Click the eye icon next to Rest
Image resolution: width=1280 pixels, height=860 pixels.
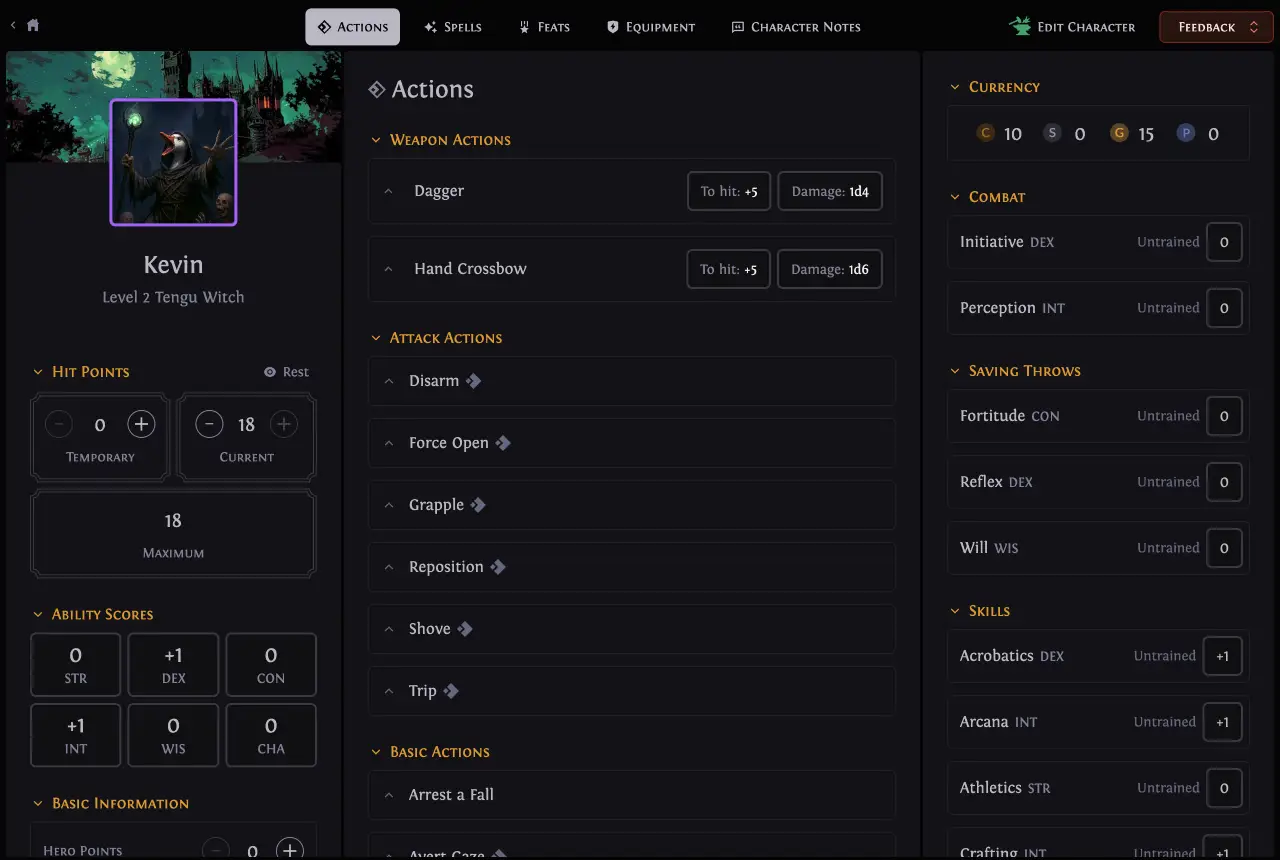(x=270, y=372)
